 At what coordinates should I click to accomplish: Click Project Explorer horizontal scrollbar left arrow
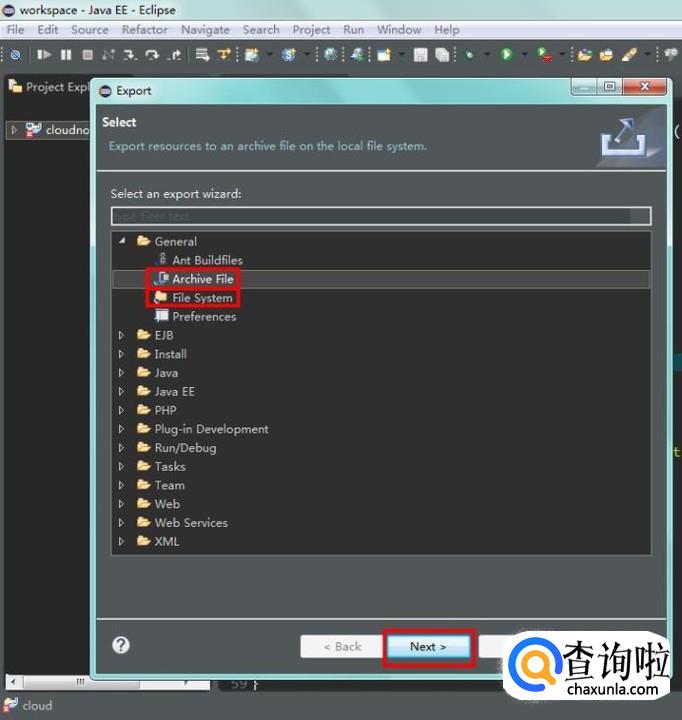coord(13,682)
